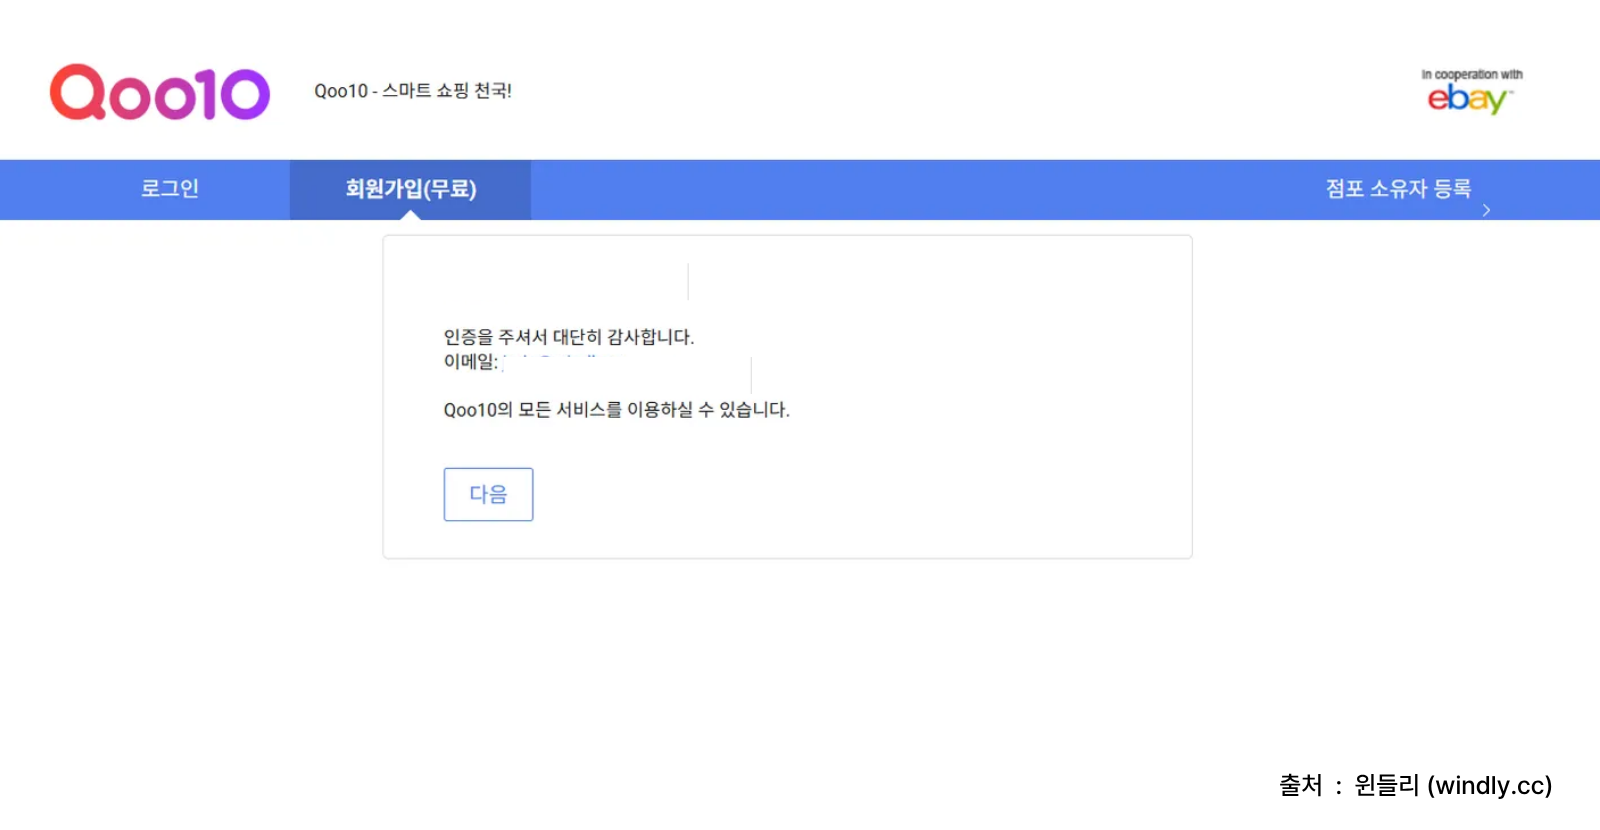
Task: Click the 다음 button
Action: [x=488, y=494]
